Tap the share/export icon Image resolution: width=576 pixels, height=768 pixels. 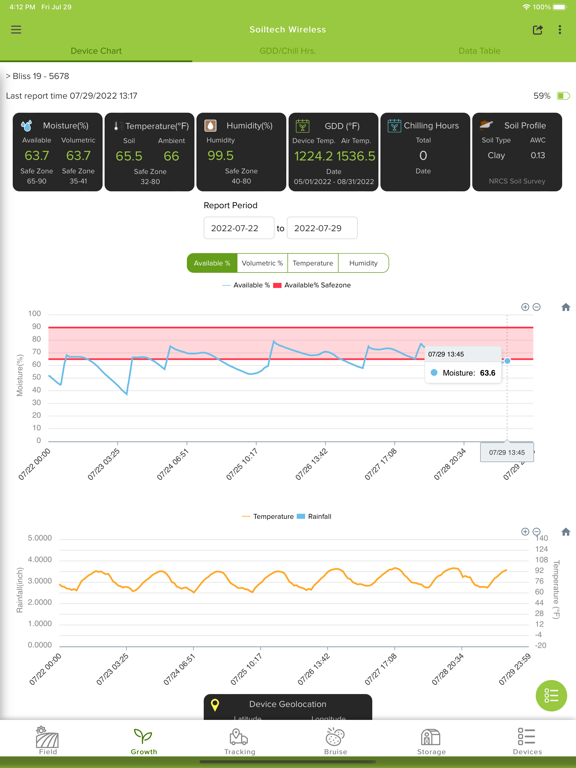pyautogui.click(x=537, y=30)
